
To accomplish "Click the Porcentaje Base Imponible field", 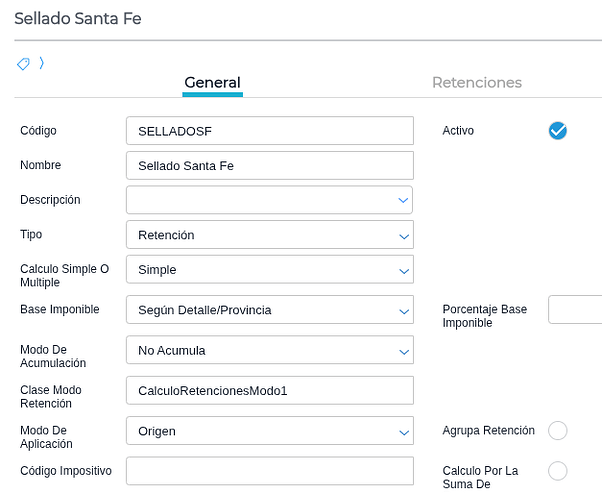I will [576, 310].
